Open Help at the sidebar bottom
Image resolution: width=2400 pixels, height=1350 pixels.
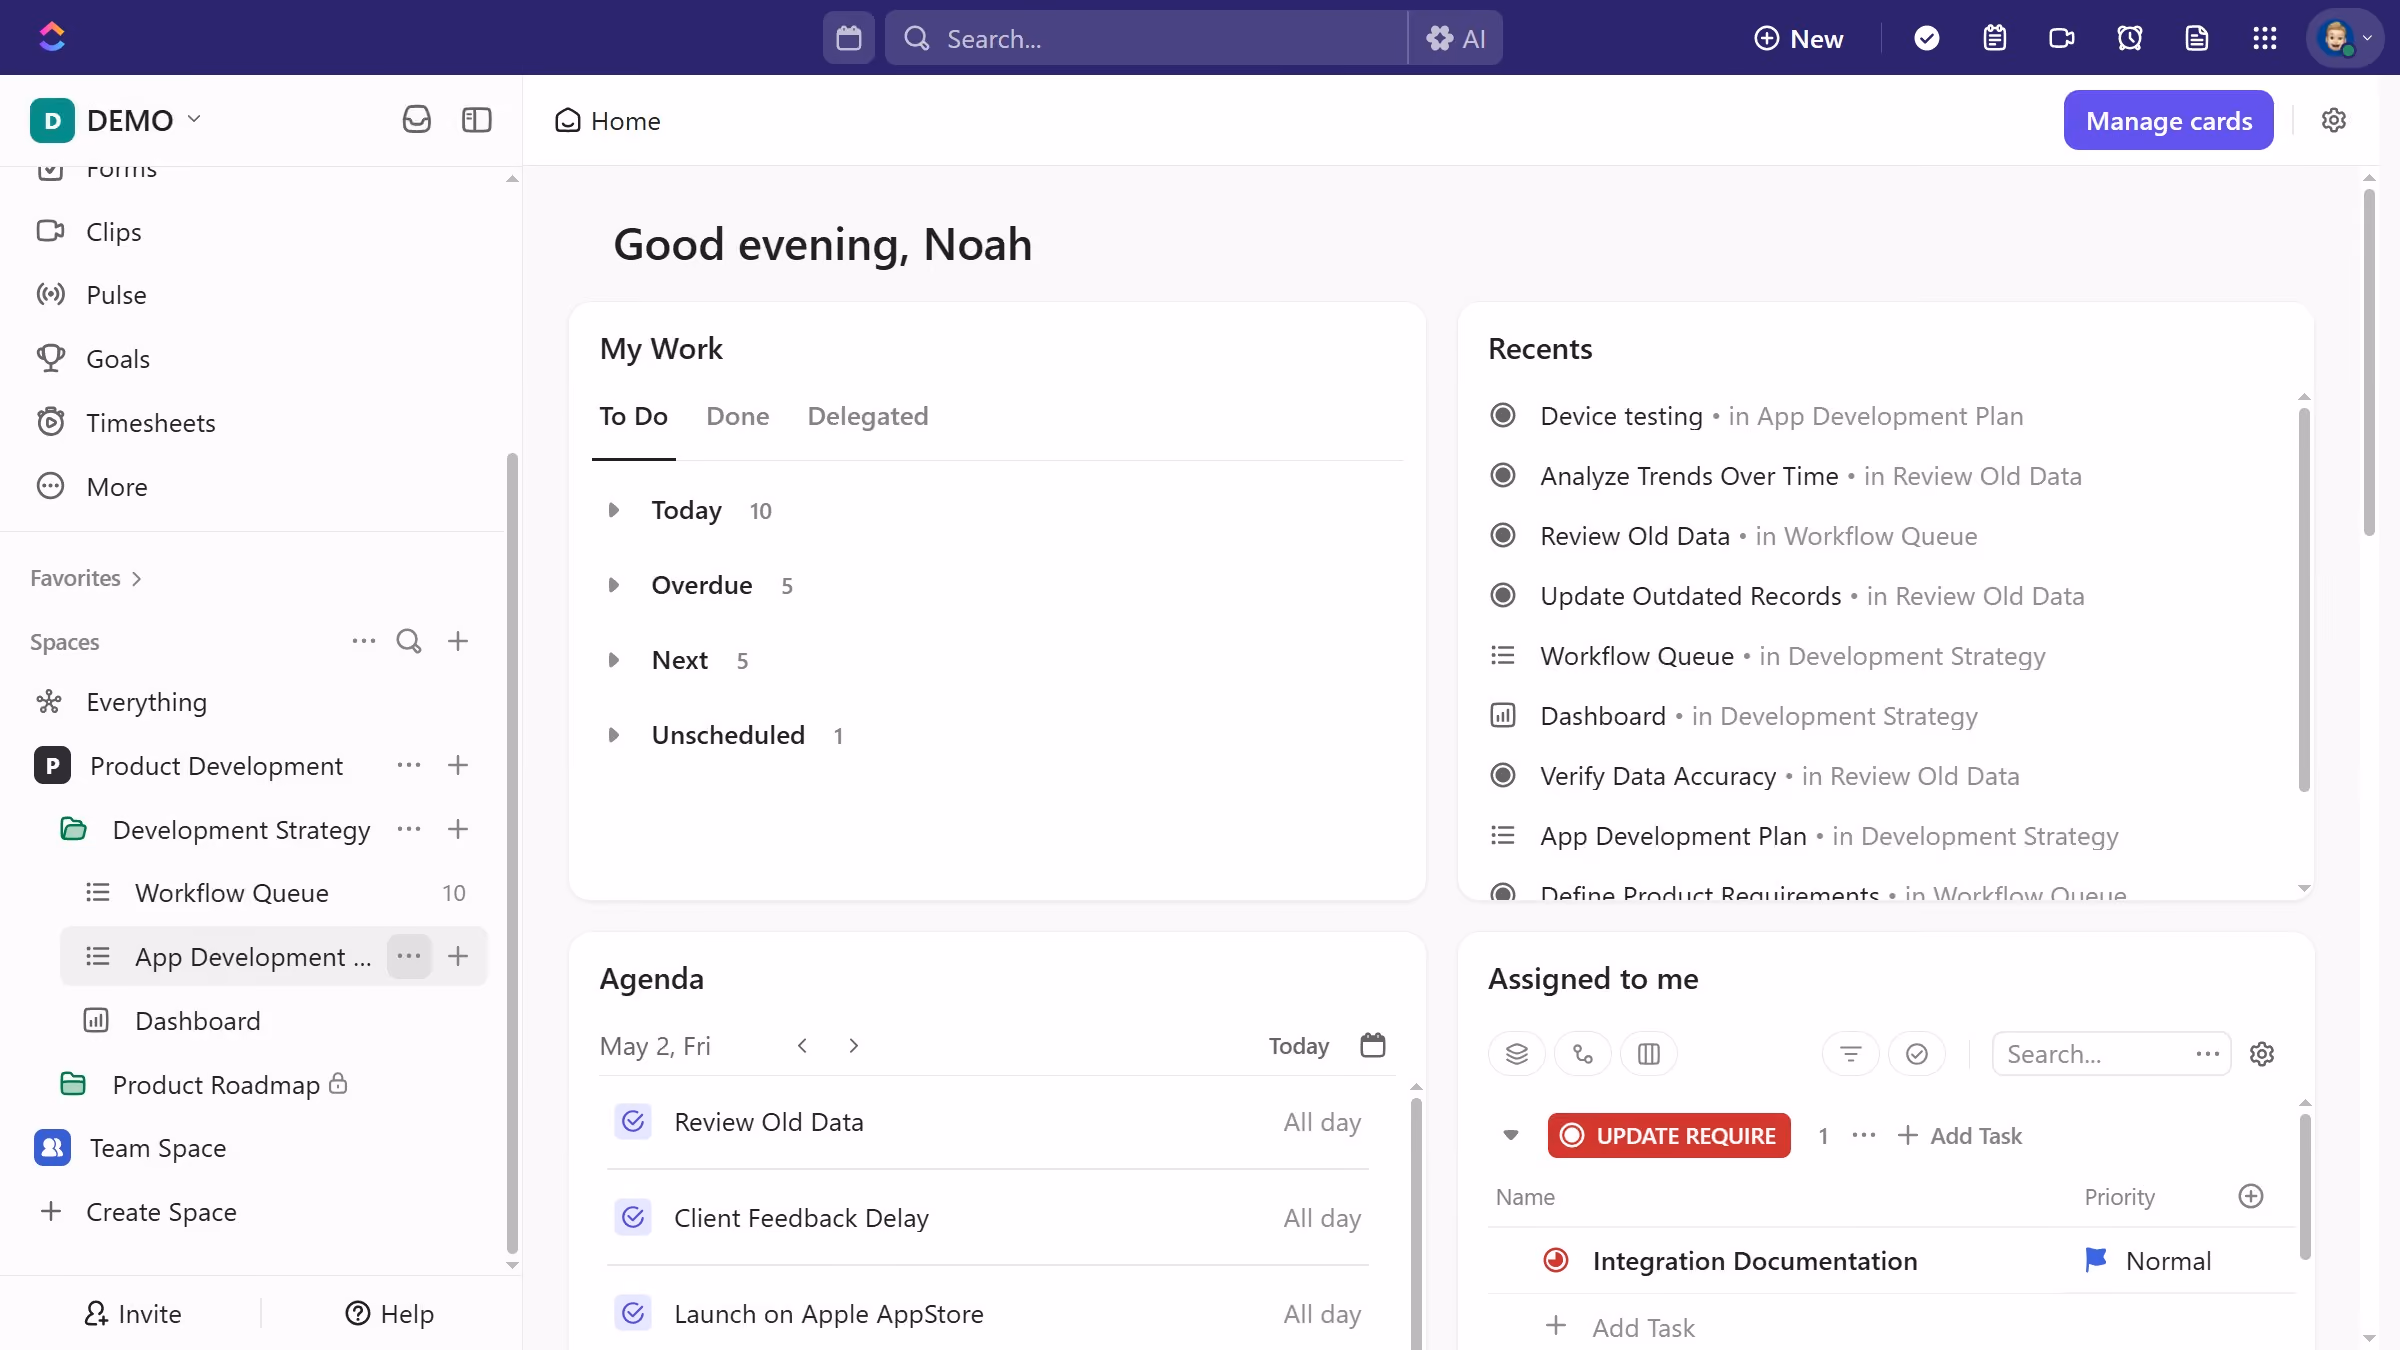click(390, 1313)
